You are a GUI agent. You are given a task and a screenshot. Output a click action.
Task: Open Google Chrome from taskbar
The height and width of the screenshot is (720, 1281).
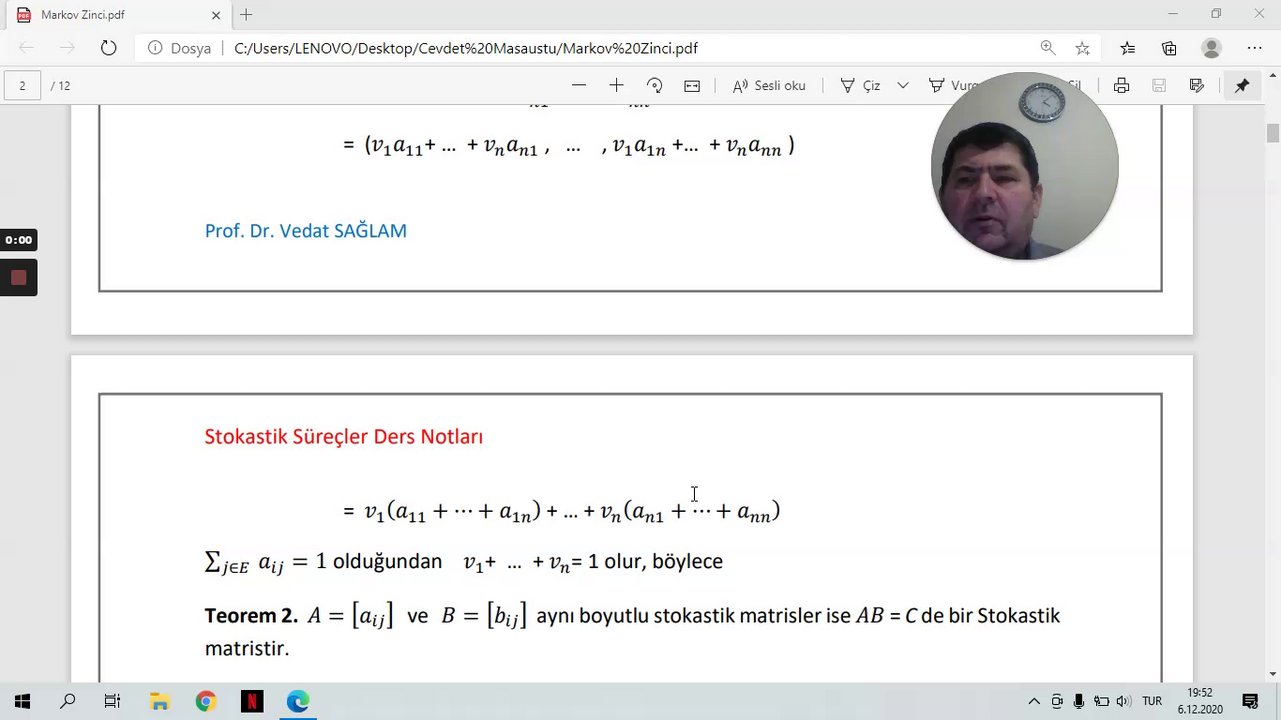click(x=205, y=701)
